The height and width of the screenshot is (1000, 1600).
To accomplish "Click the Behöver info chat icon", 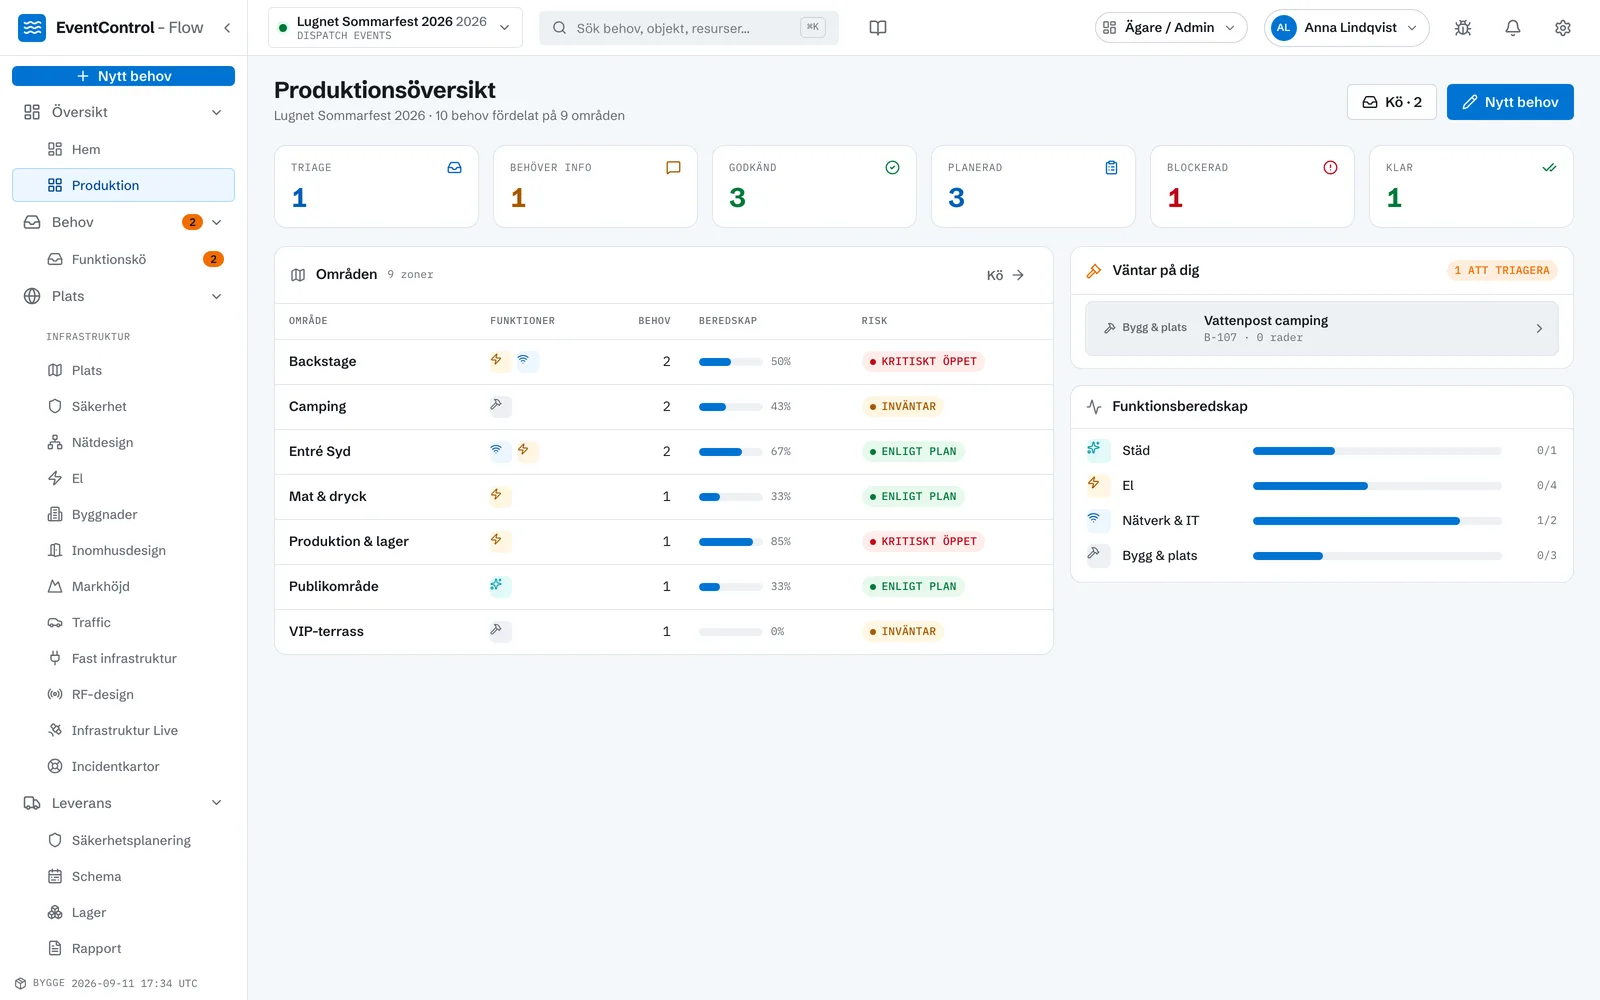I will (x=674, y=168).
